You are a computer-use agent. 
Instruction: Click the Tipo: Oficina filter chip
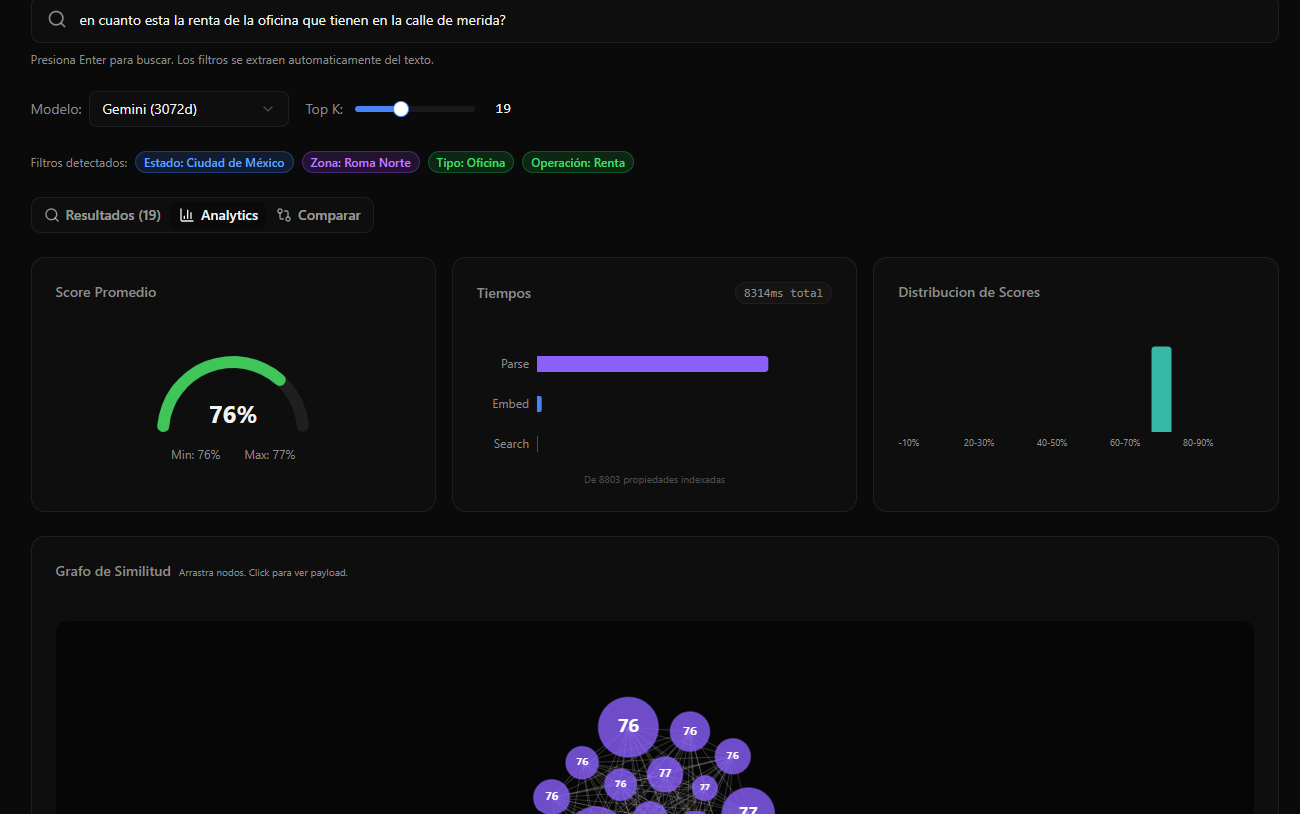click(x=471, y=163)
